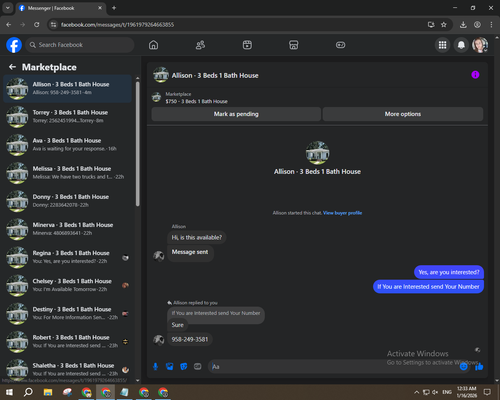Open Melissa 3 Beds 1 Bath House chat

pos(68,173)
